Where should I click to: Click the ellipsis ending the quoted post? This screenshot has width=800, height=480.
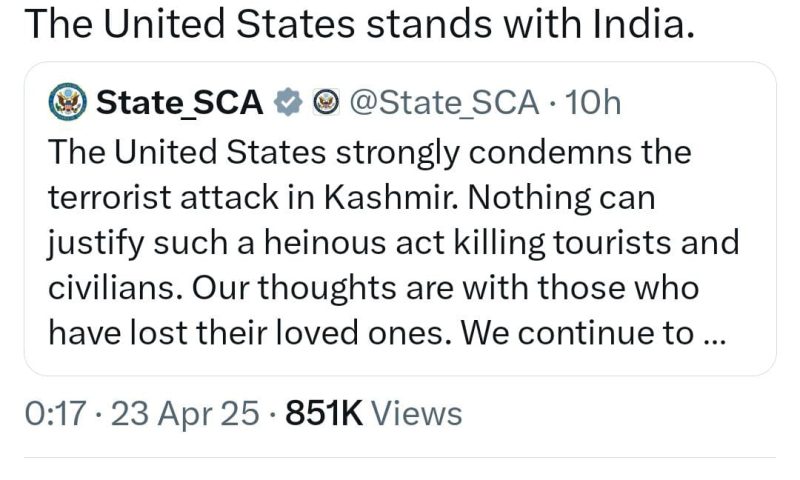pos(714,342)
